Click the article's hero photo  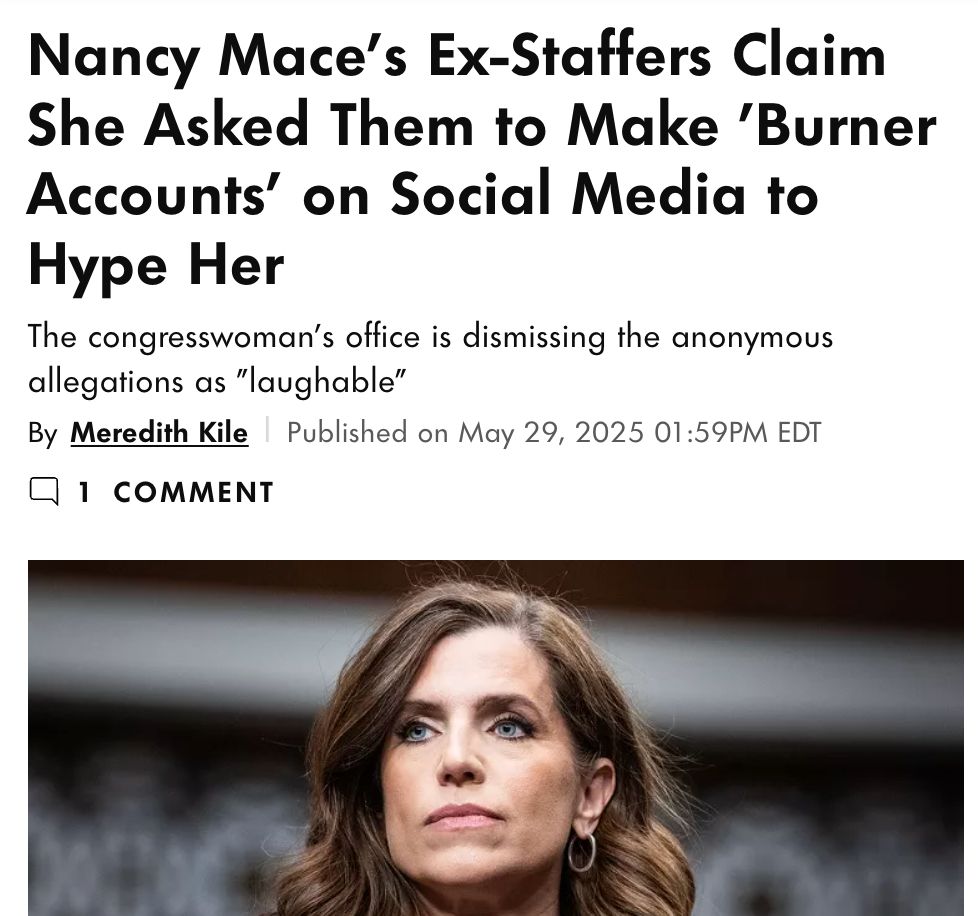click(x=496, y=738)
